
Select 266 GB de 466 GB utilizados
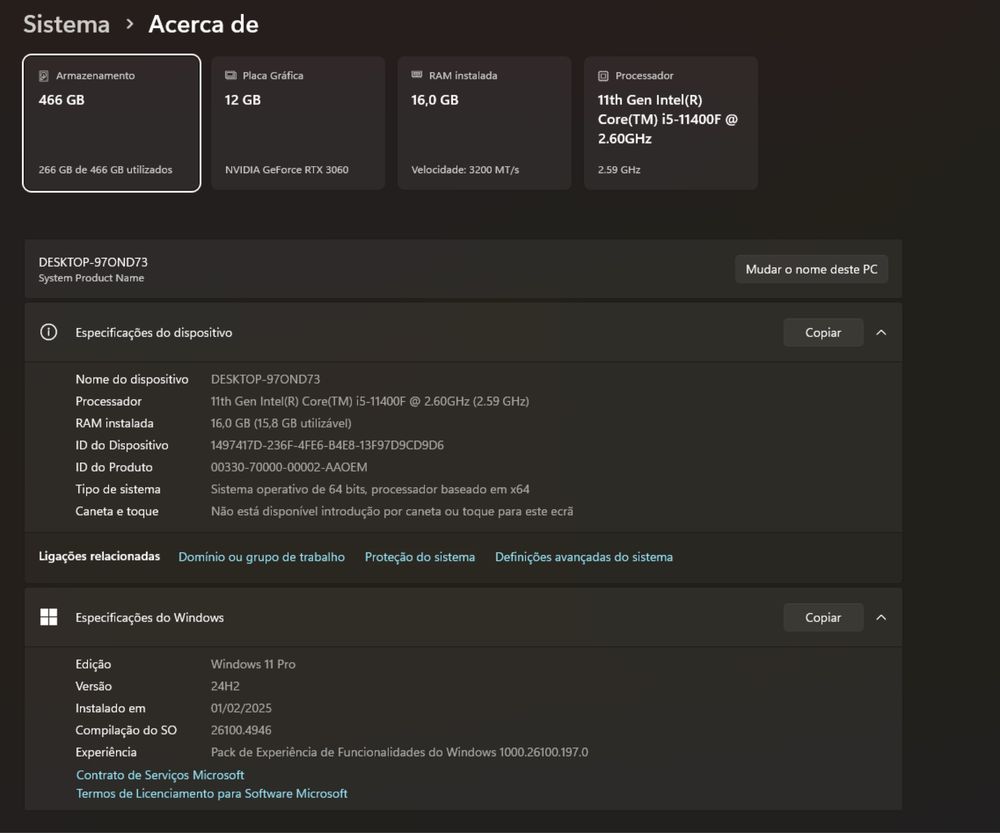105,170
